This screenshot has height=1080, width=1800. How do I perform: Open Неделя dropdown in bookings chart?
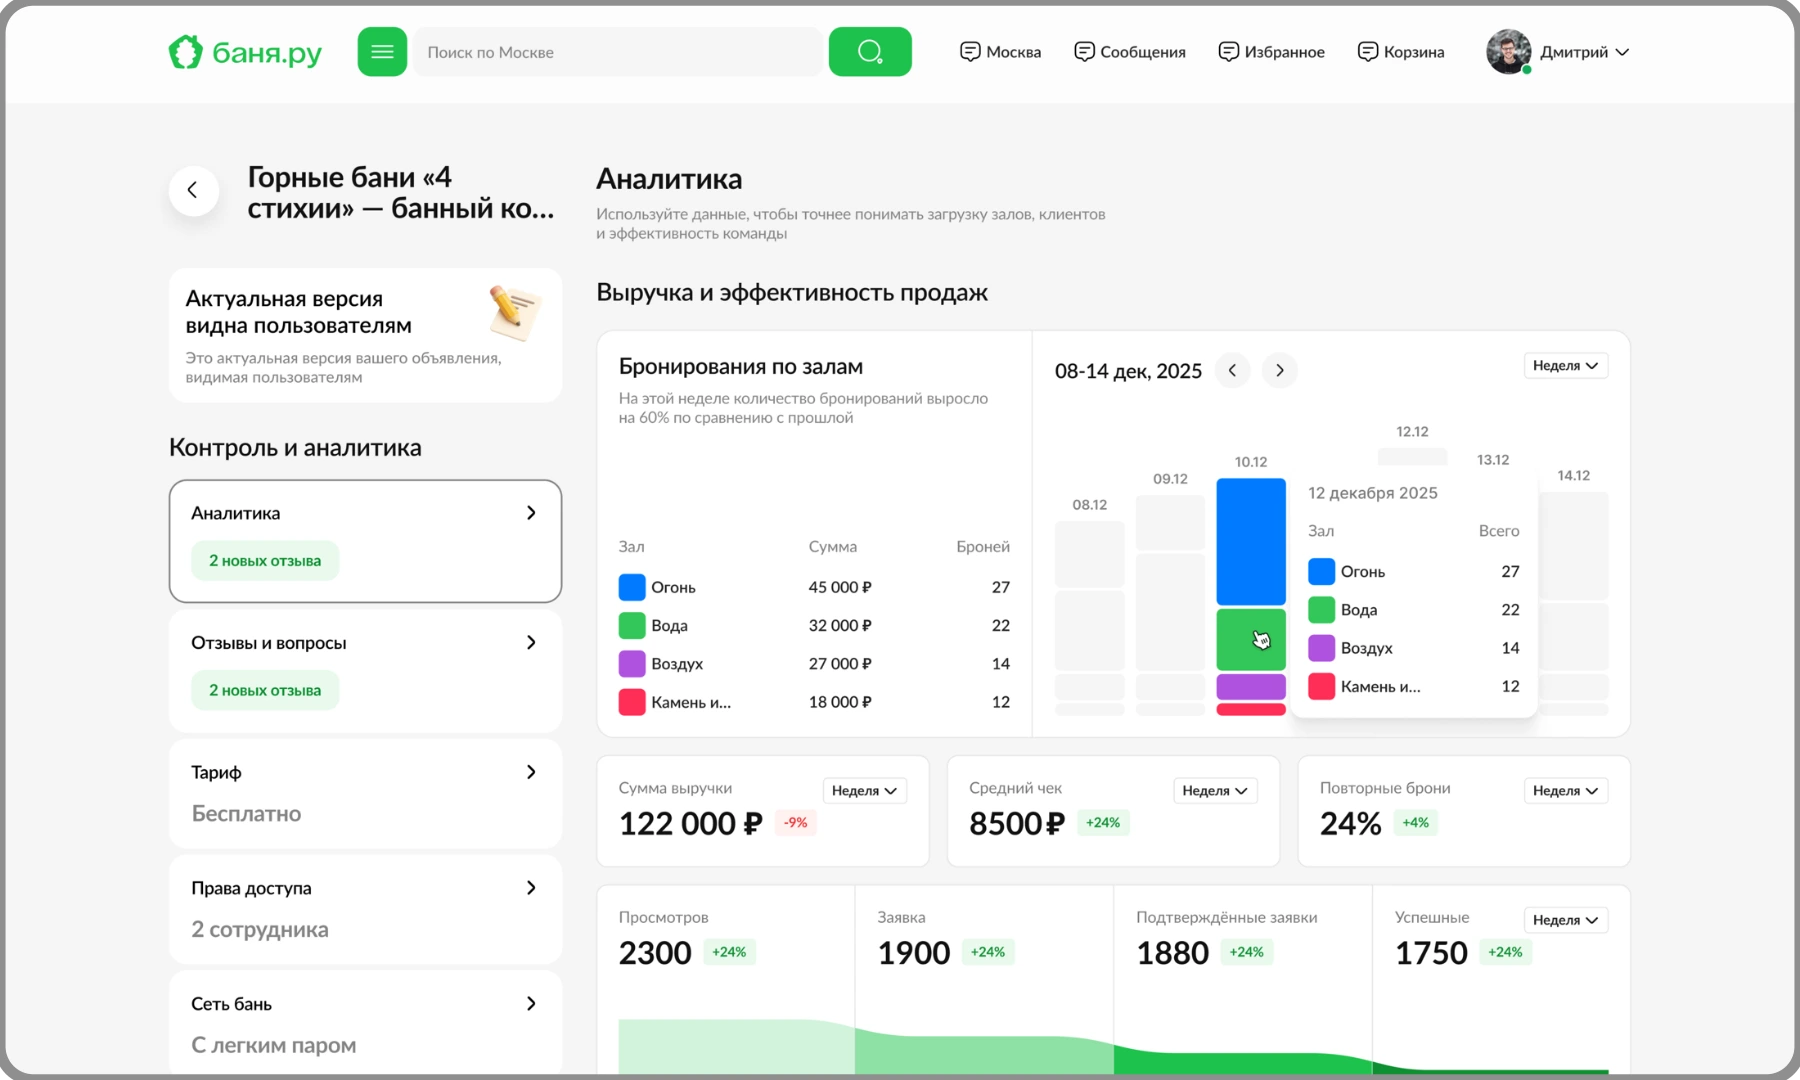[1565, 366]
